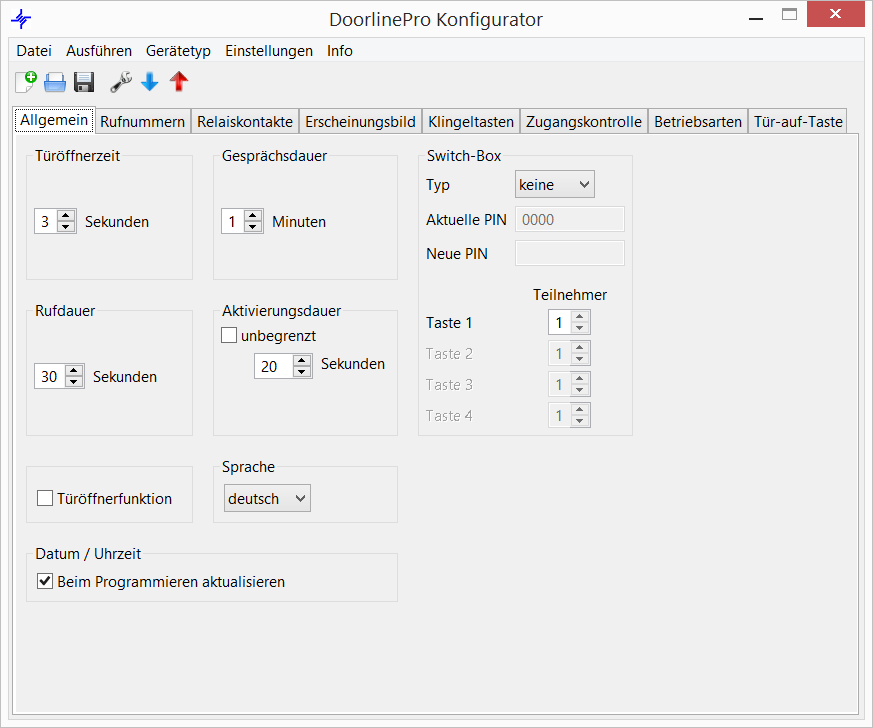
Task: Enable the unbegrenzt checkbox
Action: [x=229, y=335]
